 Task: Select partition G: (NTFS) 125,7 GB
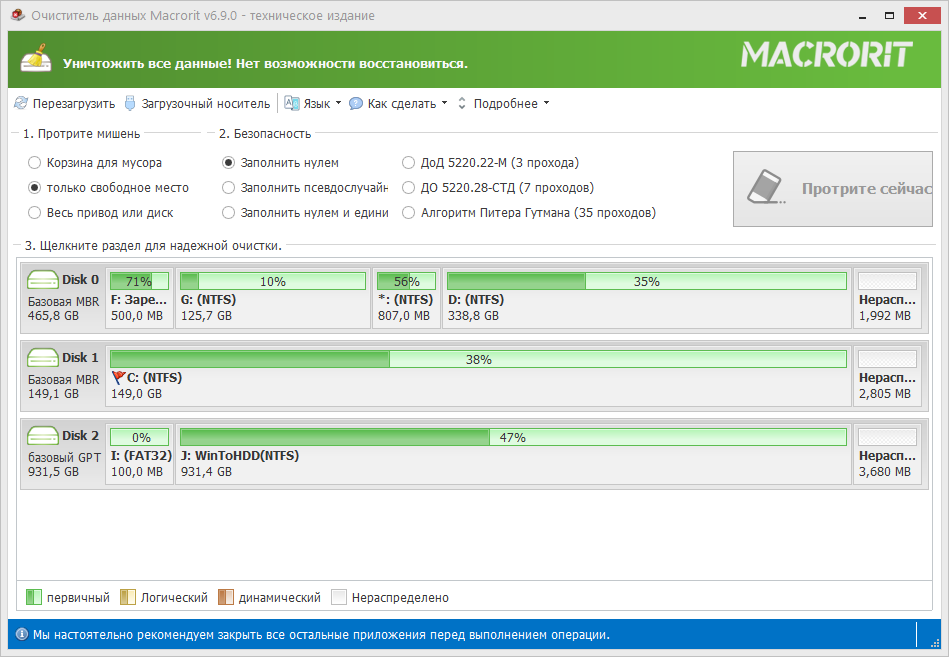(273, 298)
